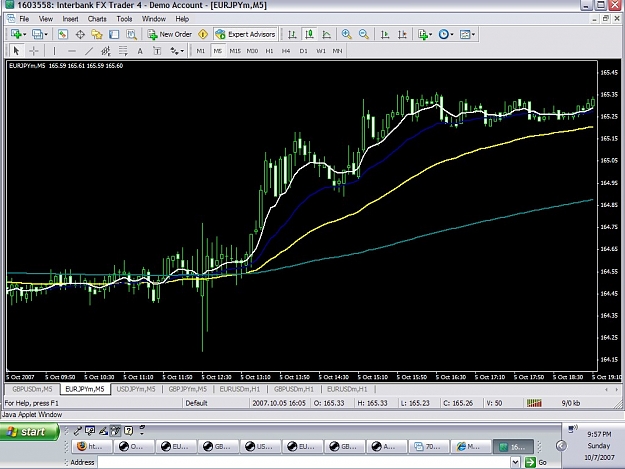Toggle chart shift icon
Screen dimensions: 625x469
pyautogui.click(x=402, y=34)
